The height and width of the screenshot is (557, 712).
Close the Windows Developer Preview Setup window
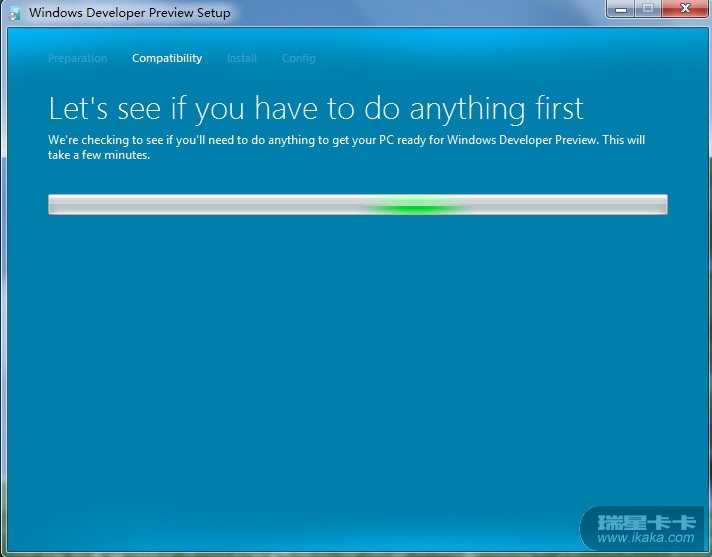pos(685,9)
